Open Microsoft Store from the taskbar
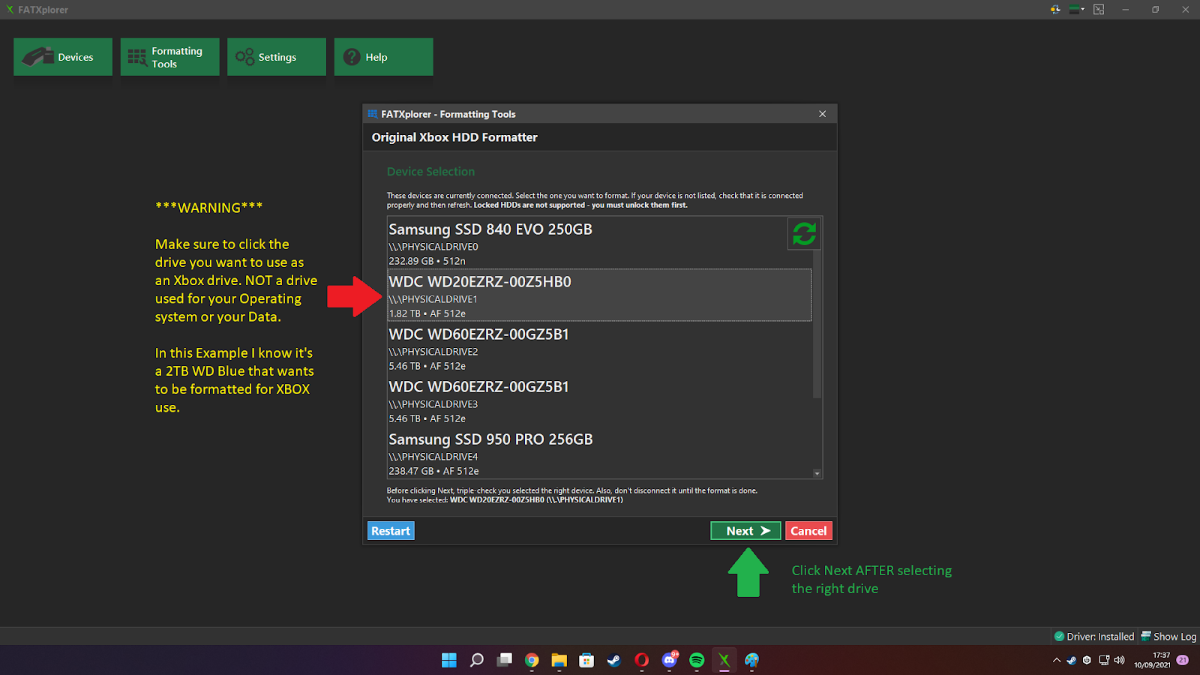 pyautogui.click(x=587, y=660)
